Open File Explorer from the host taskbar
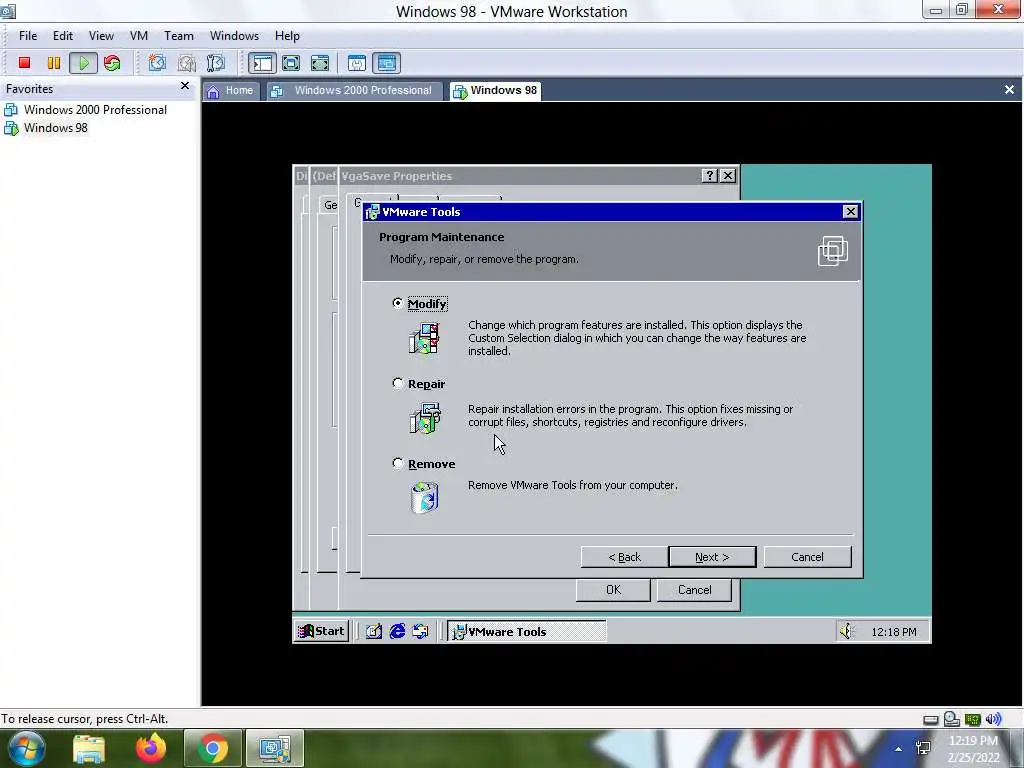This screenshot has width=1024, height=768. point(89,748)
